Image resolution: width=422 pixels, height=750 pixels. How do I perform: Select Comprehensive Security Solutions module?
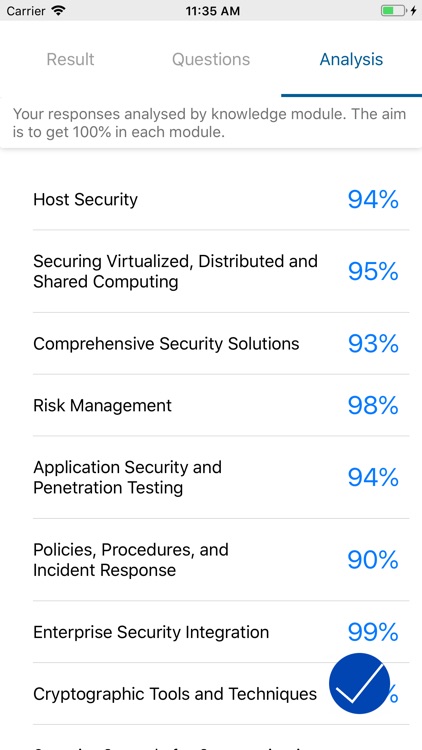tap(211, 343)
